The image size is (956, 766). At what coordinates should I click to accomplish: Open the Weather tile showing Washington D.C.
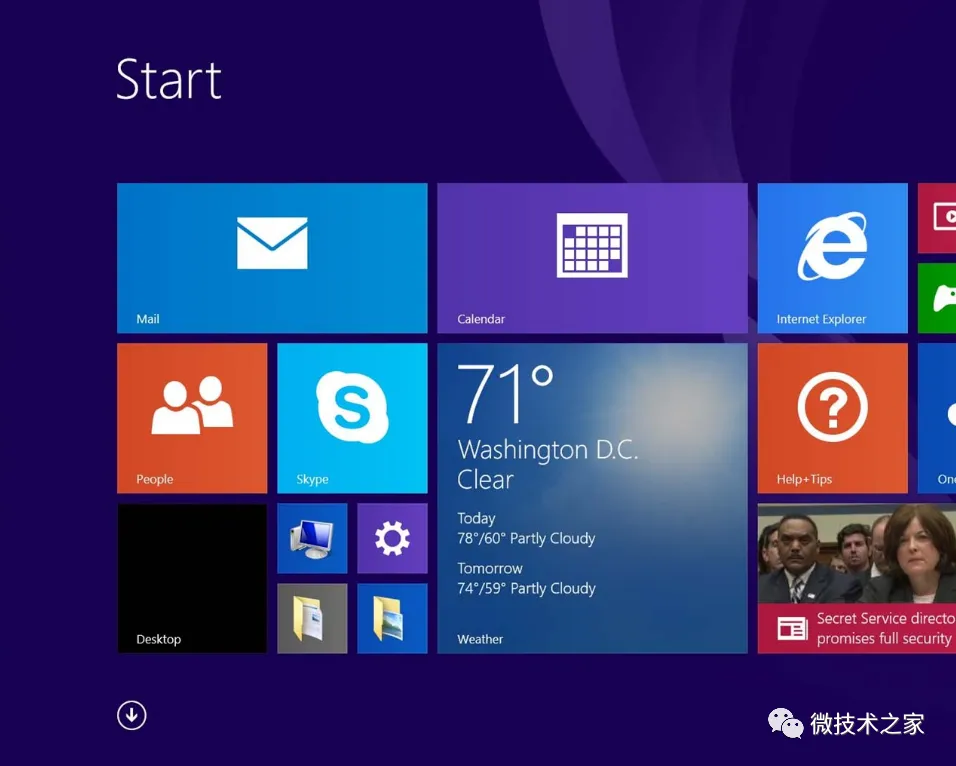tap(592, 498)
